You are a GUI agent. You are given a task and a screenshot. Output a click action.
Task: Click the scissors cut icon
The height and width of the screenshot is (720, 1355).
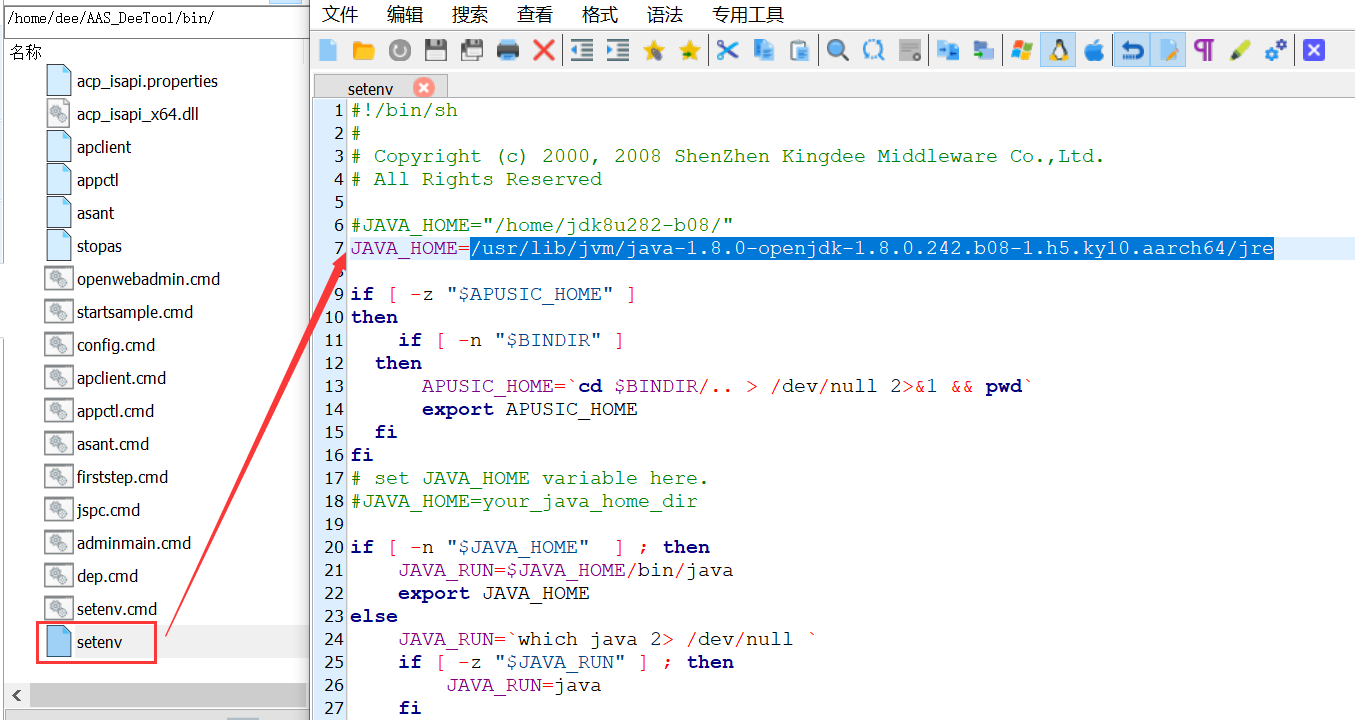pyautogui.click(x=727, y=50)
